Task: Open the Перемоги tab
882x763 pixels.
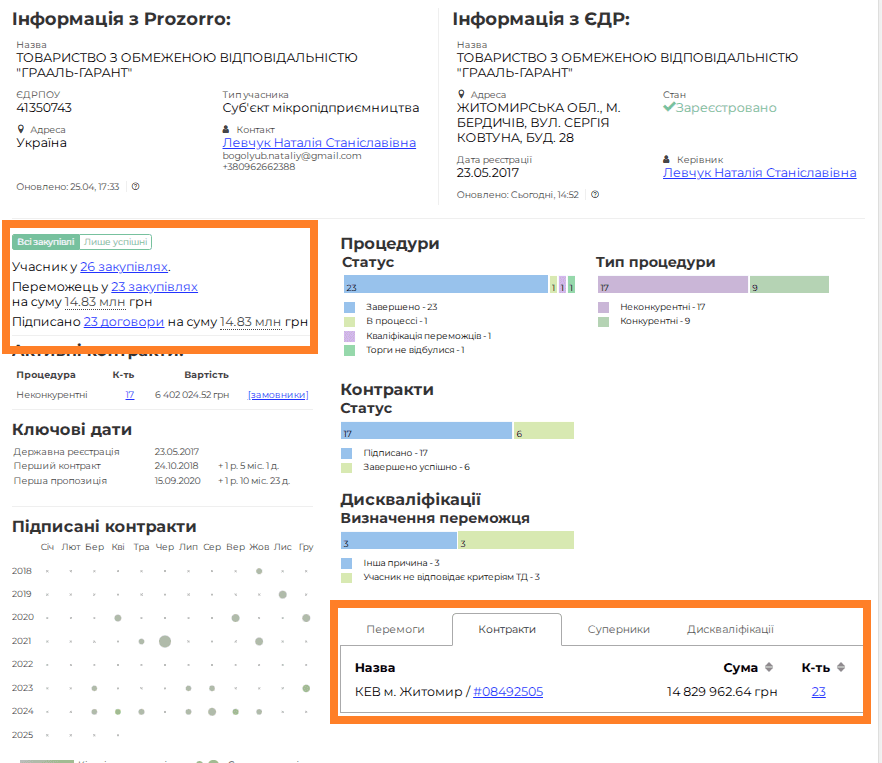Action: pos(395,629)
